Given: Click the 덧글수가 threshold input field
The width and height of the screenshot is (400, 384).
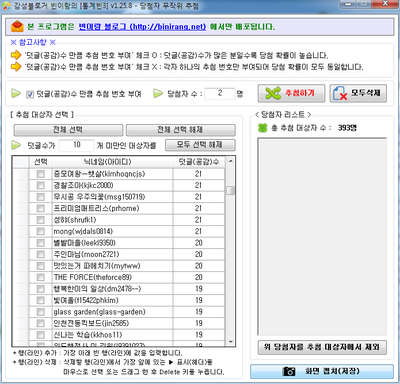Looking at the screenshot, I should (x=77, y=145).
